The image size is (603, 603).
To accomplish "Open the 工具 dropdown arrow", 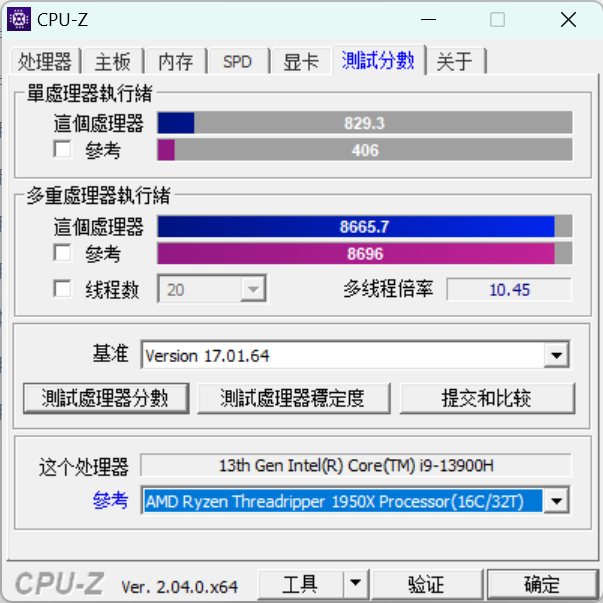I will click(355, 583).
